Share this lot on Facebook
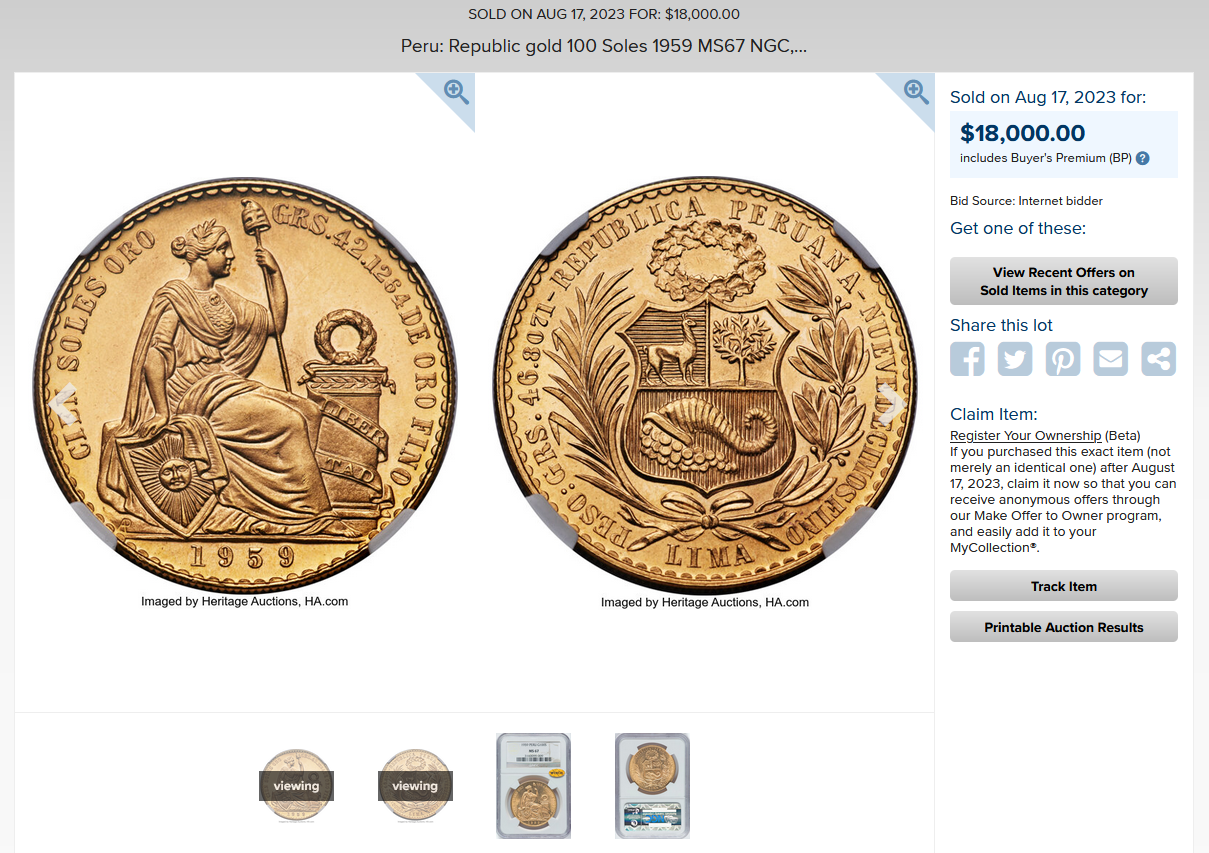1209x853 pixels. click(x=967, y=359)
